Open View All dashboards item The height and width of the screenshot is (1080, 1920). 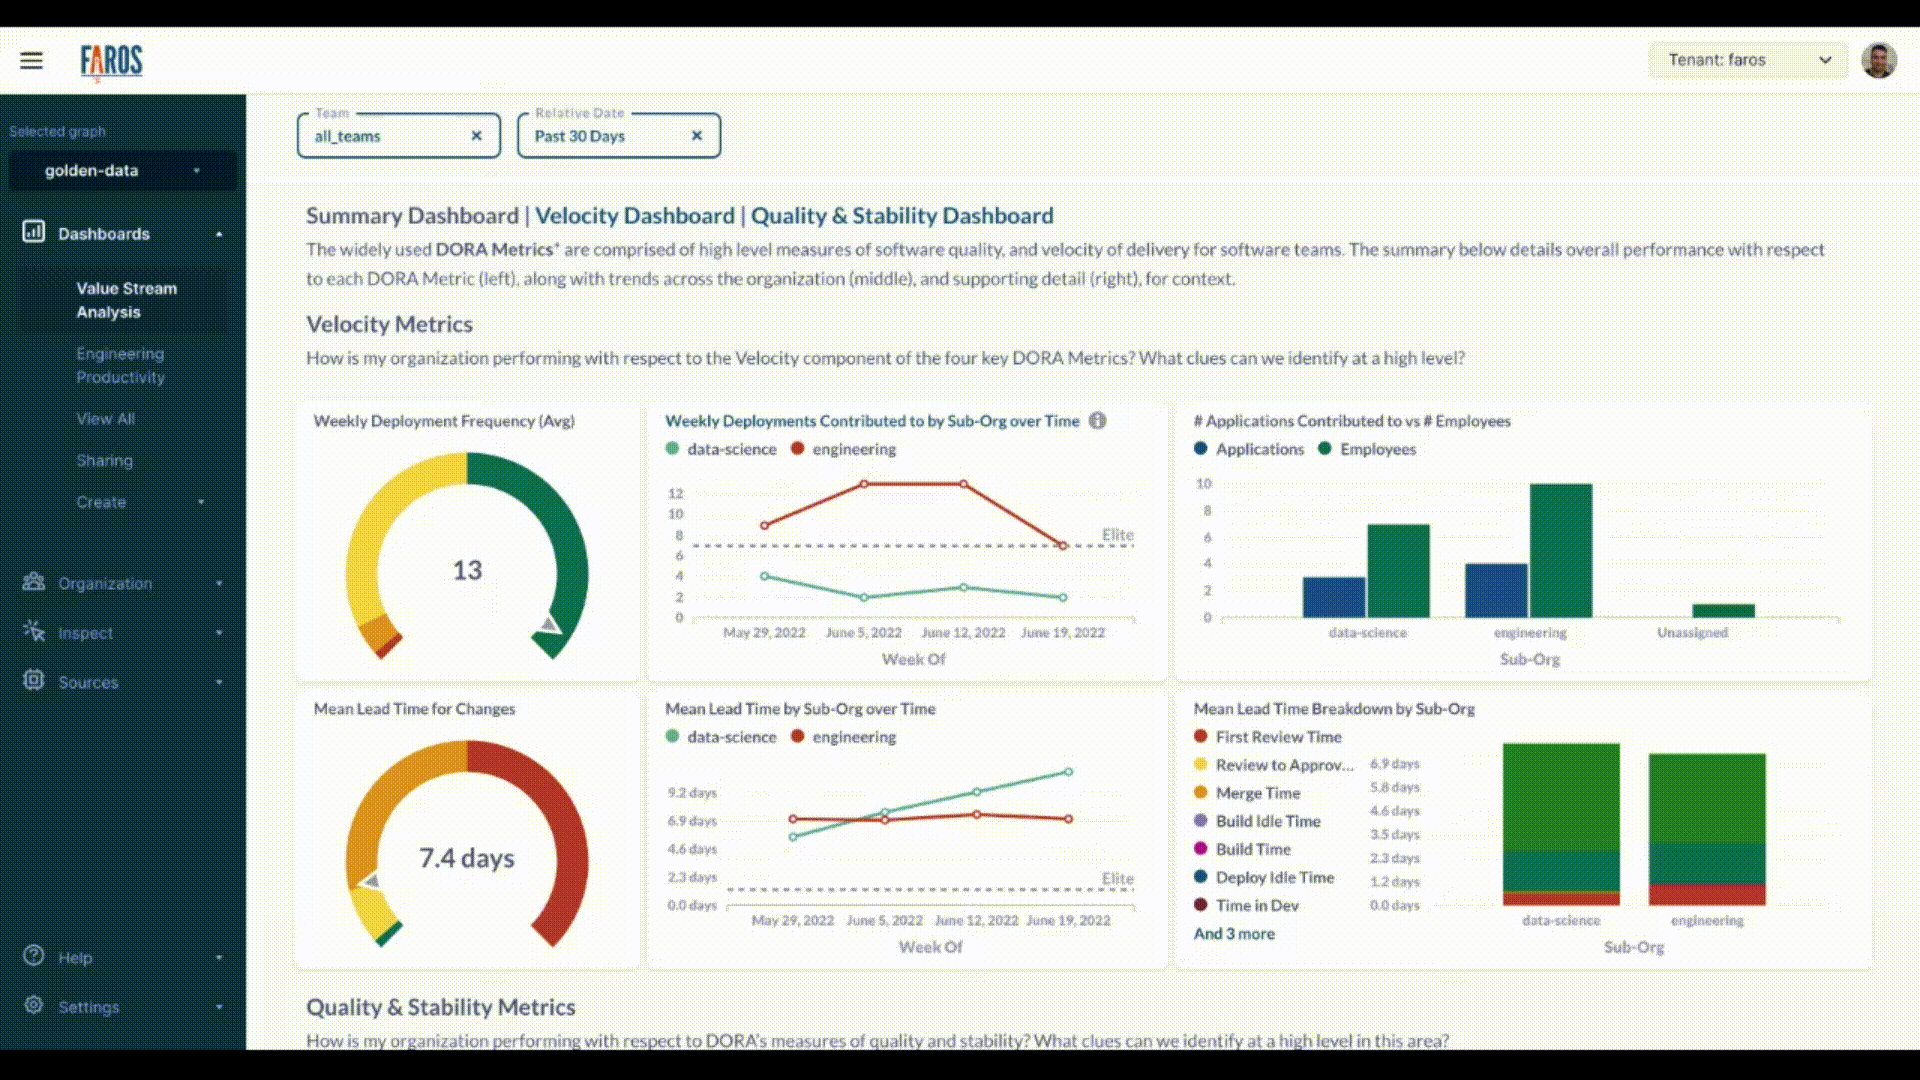coord(105,419)
